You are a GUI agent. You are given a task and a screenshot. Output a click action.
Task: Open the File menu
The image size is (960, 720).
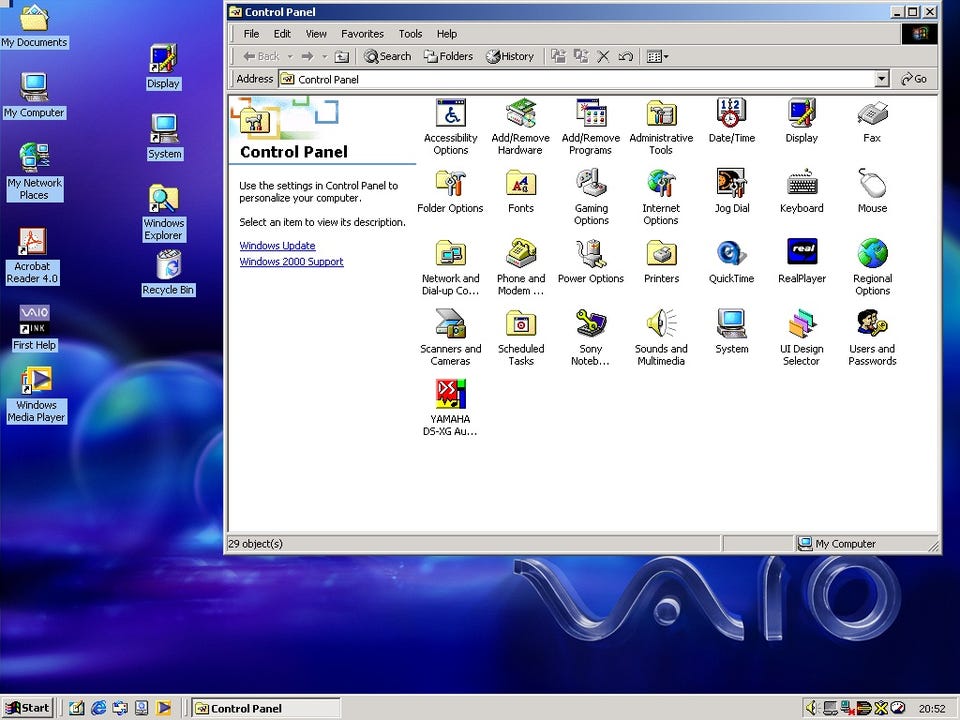[x=251, y=34]
